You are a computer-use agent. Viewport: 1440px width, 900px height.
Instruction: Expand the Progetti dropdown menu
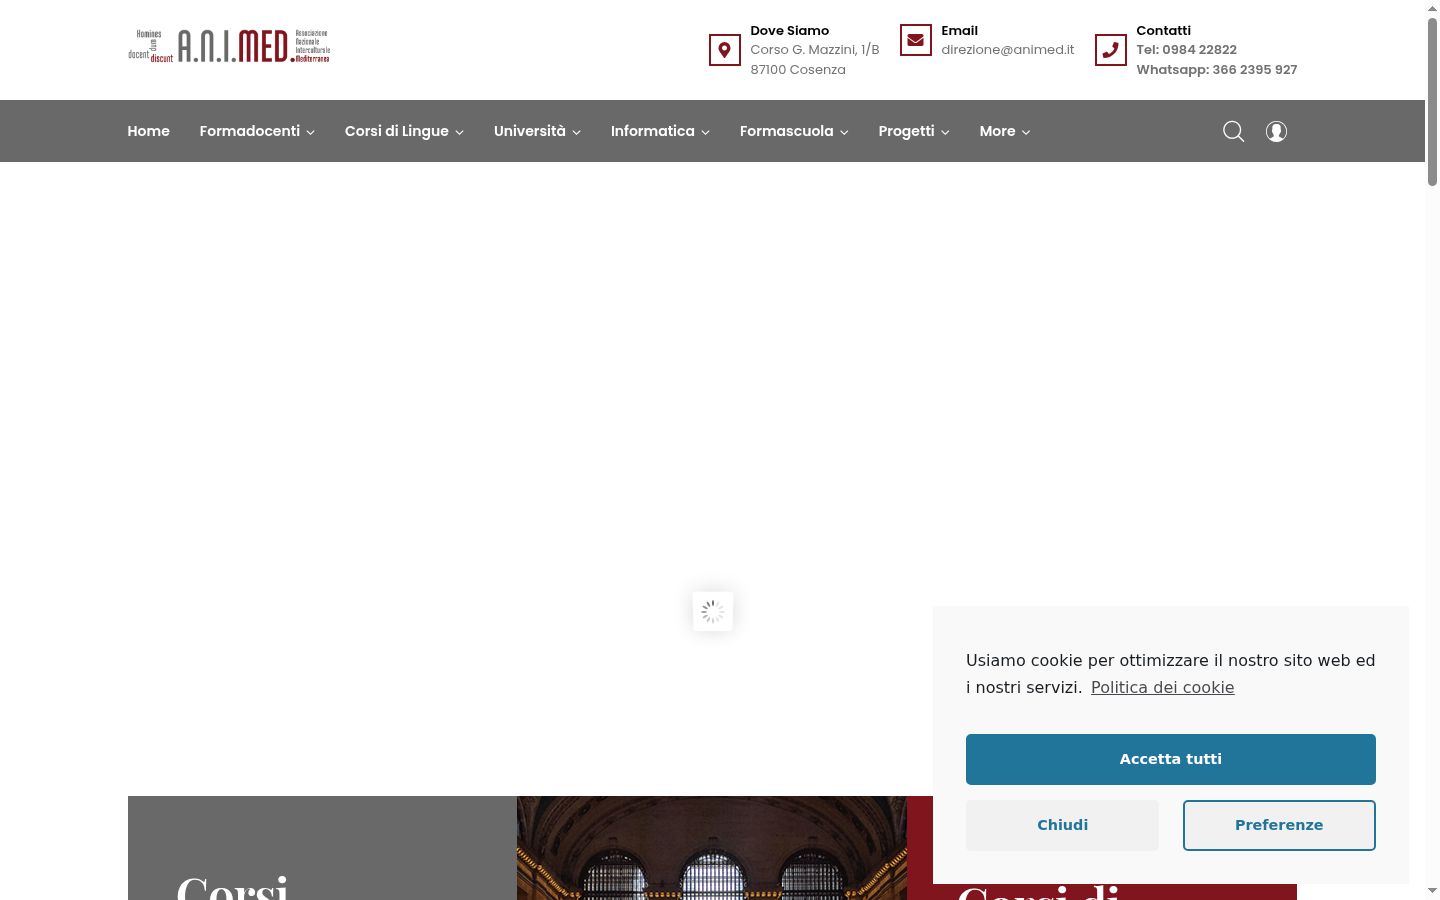point(914,131)
